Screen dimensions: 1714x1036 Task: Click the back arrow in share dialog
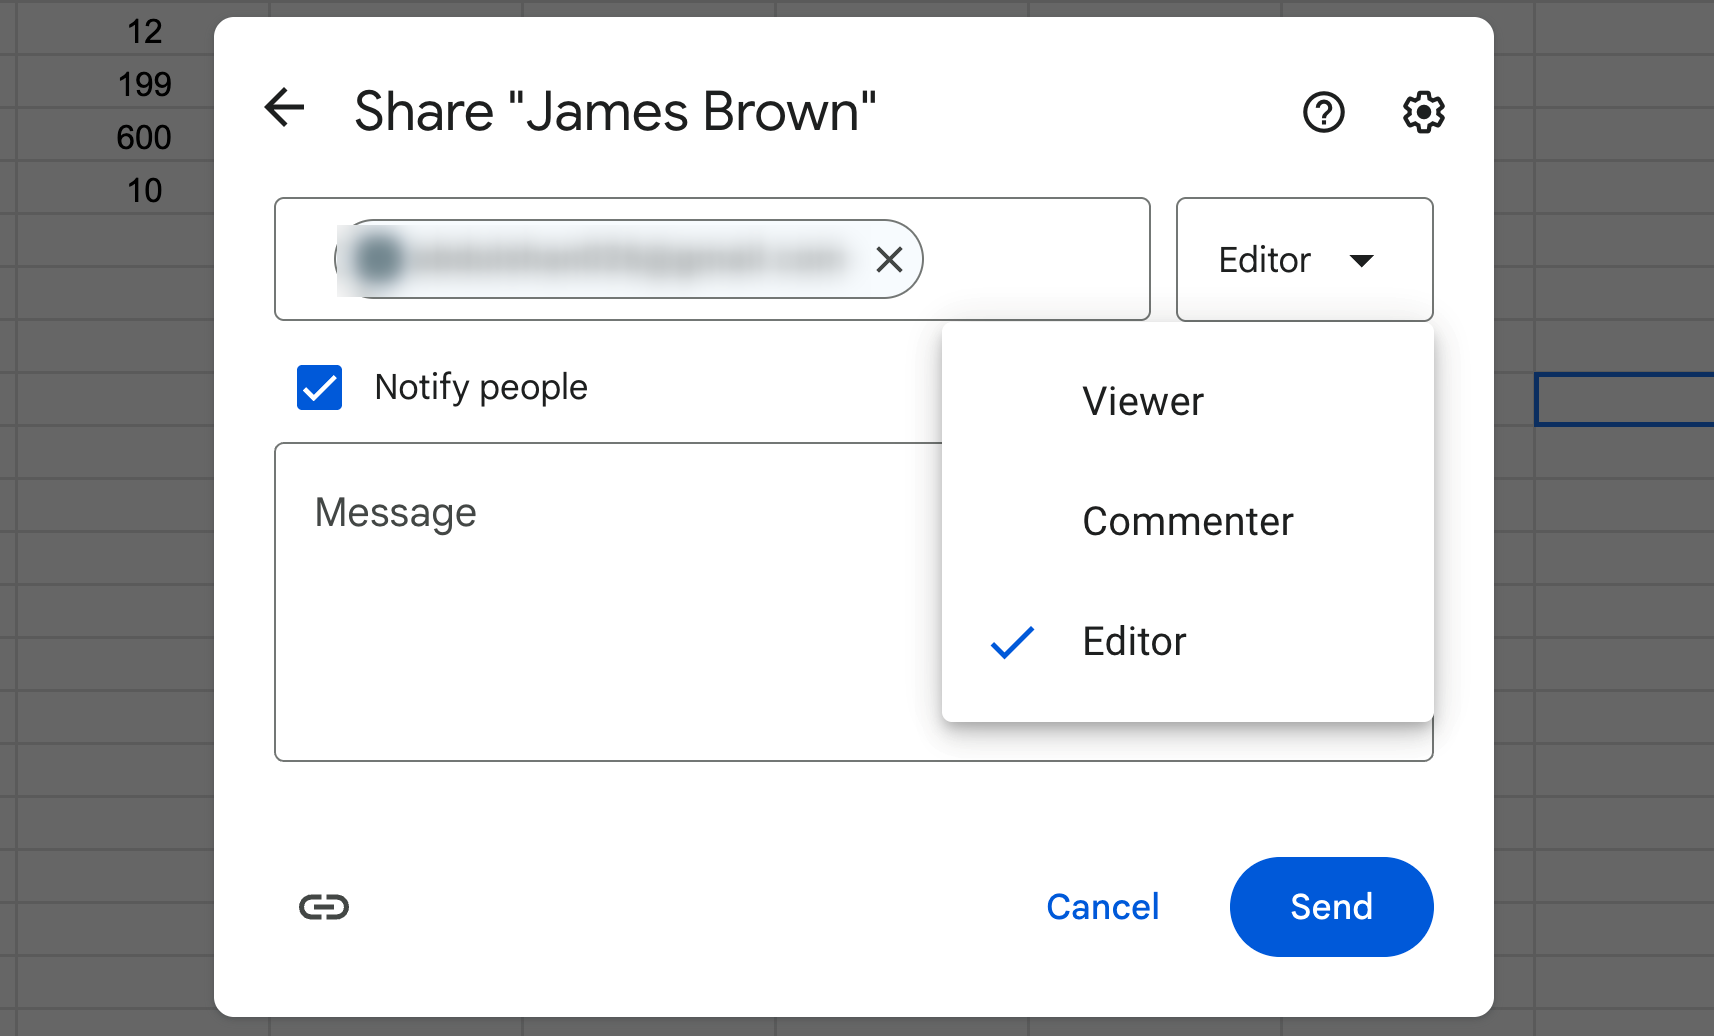coord(285,109)
